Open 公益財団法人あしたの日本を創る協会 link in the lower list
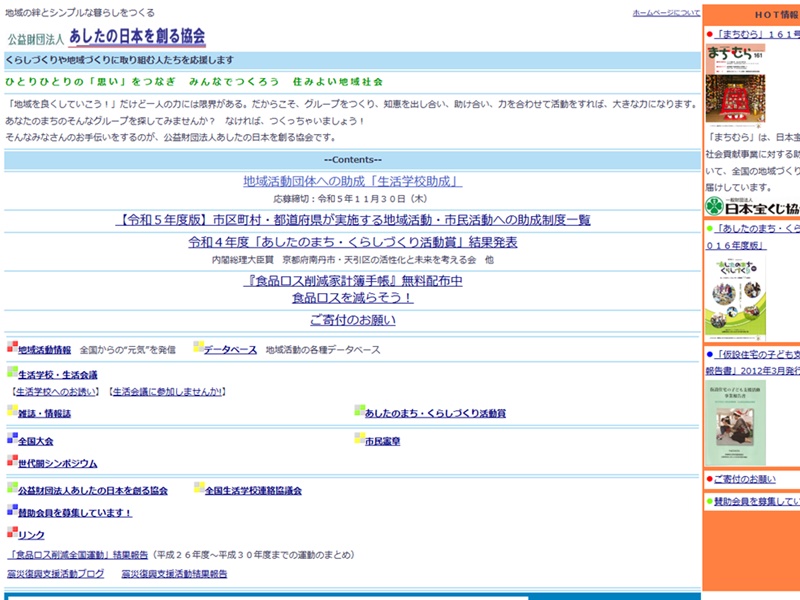 coord(93,491)
